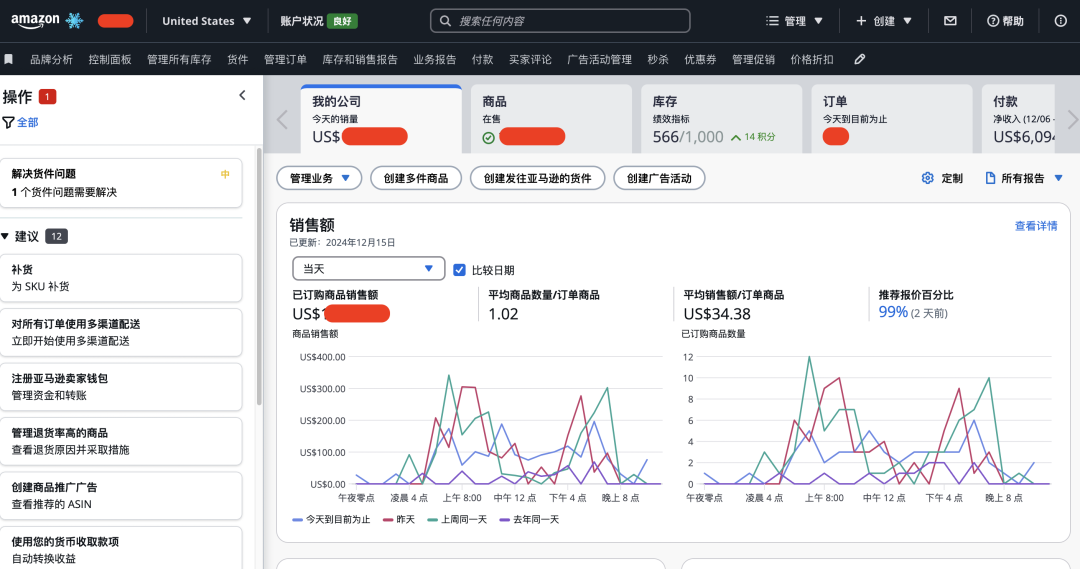Toggle the 比较日期 checkbox

pos(459,270)
